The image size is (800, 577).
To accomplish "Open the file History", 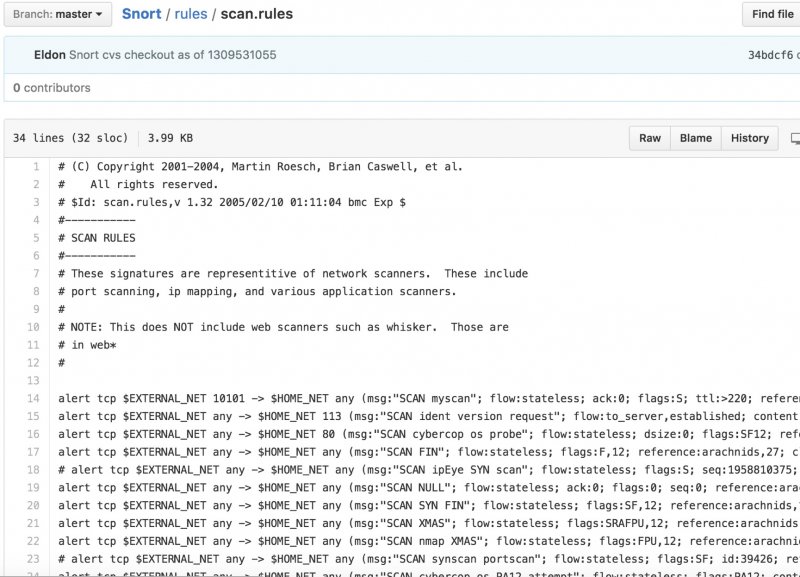I will click(x=749, y=138).
